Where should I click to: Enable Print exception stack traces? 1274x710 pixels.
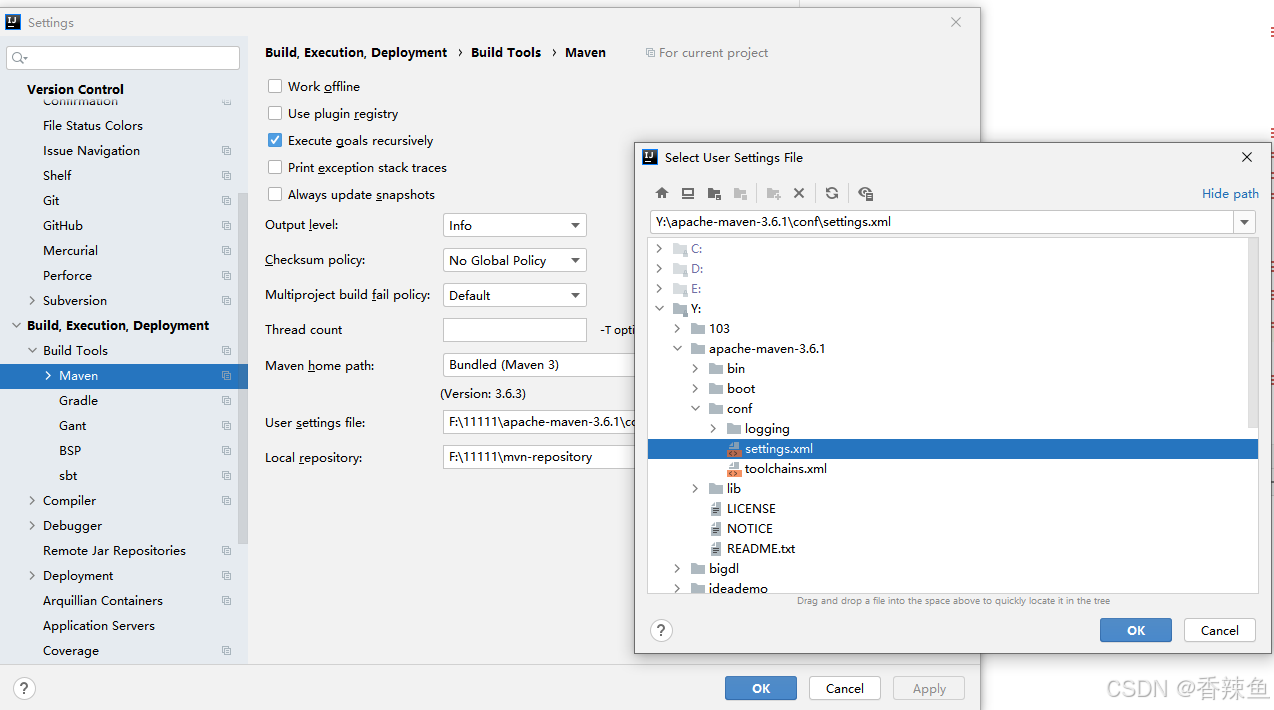click(275, 168)
